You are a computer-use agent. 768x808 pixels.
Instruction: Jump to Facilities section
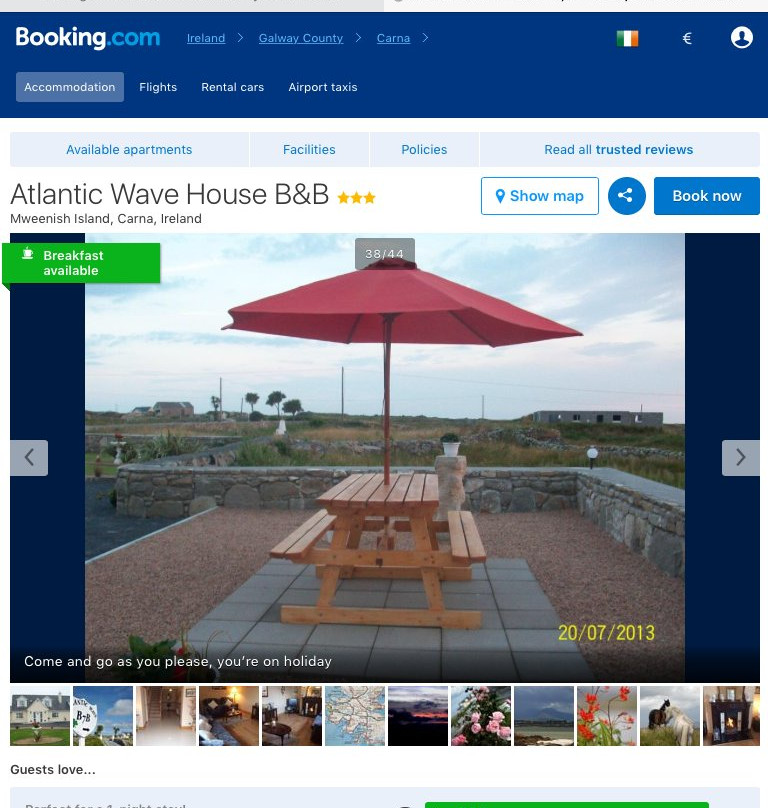pos(309,149)
